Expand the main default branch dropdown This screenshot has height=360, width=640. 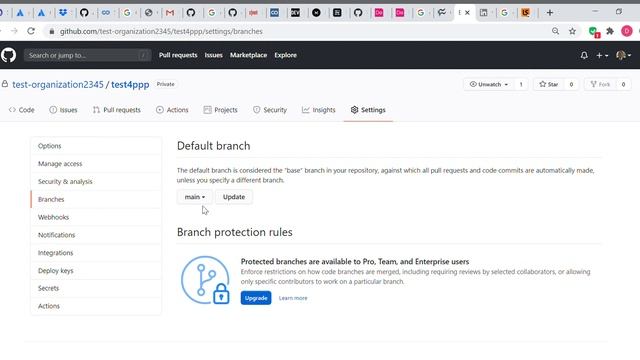click(x=195, y=197)
